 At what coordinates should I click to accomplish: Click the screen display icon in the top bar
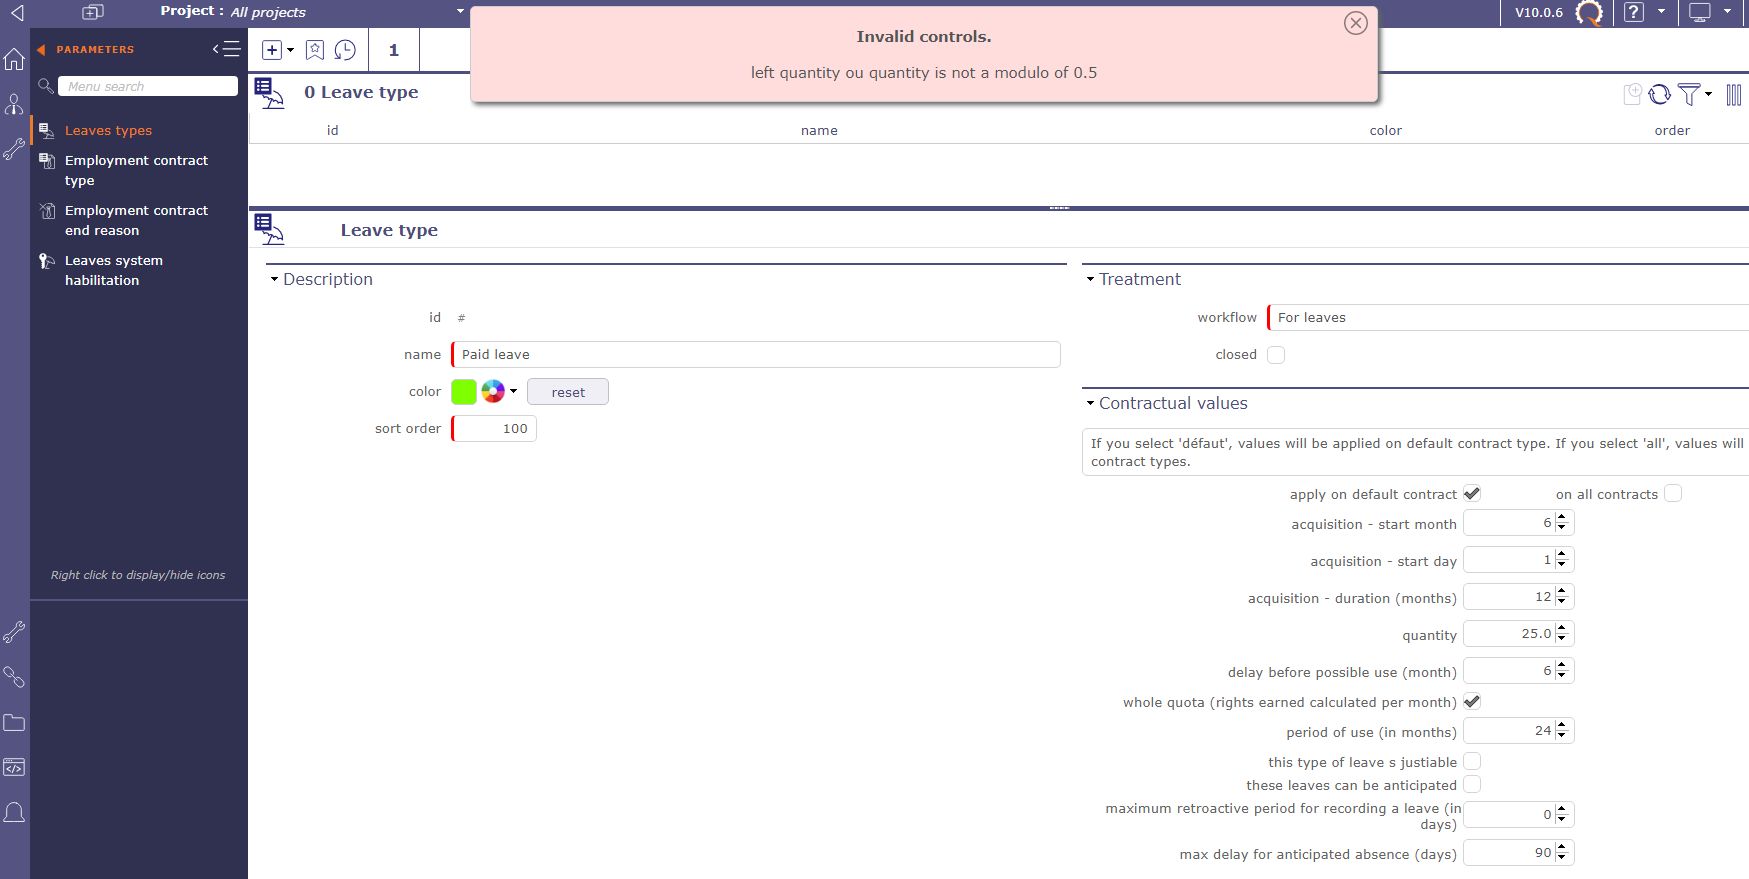pos(1700,12)
